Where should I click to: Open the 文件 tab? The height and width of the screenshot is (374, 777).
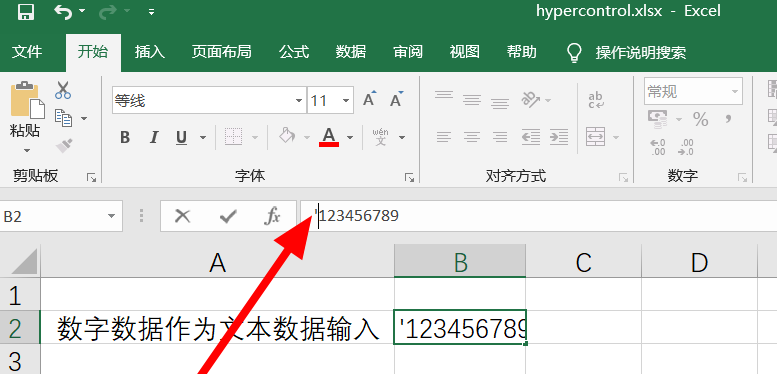coord(27,52)
